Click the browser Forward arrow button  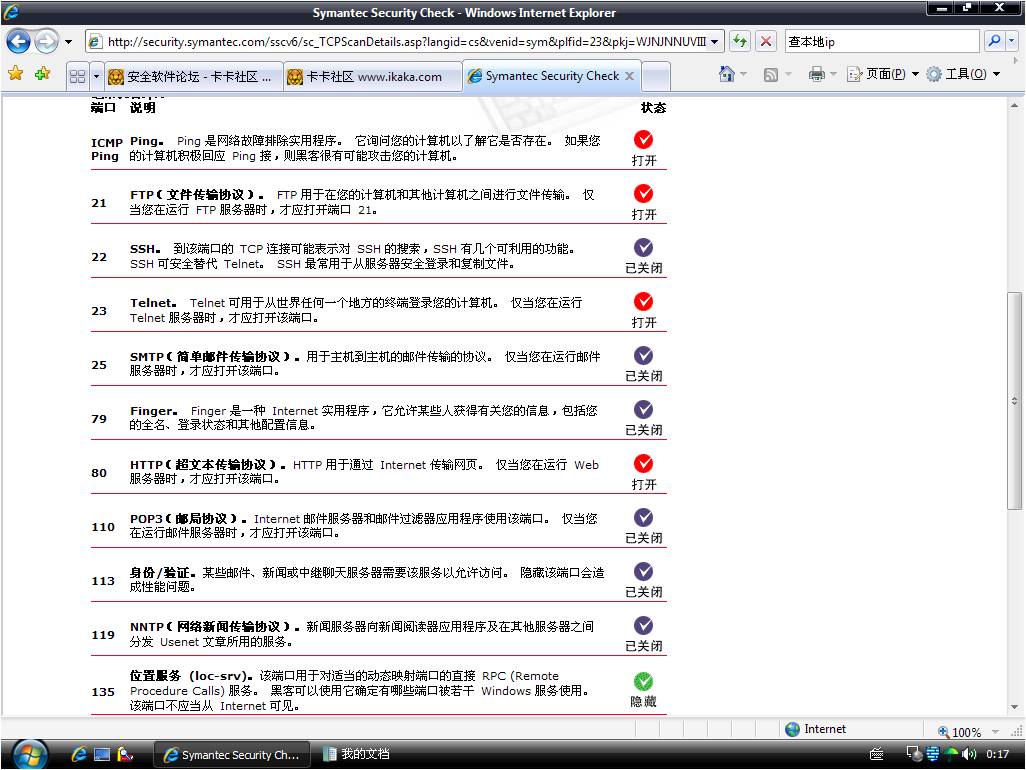coord(46,42)
